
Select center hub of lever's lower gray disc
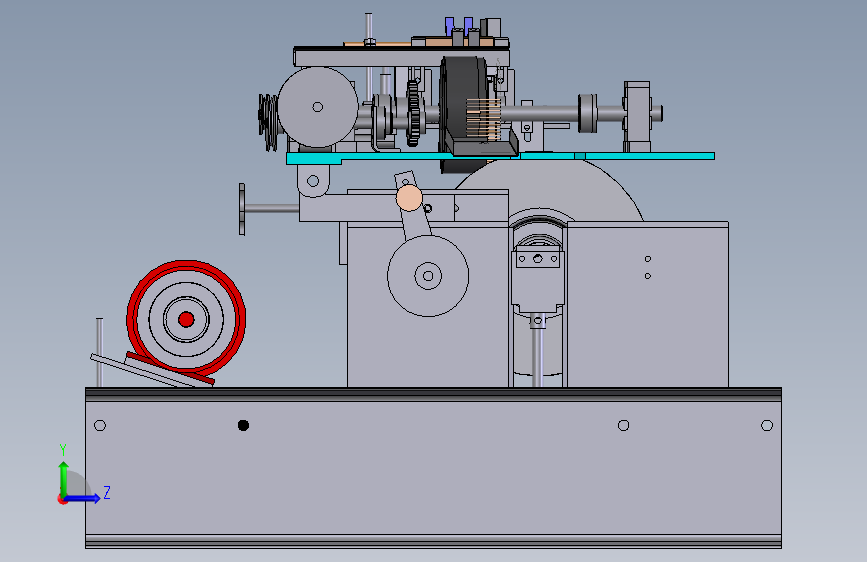coord(428,275)
